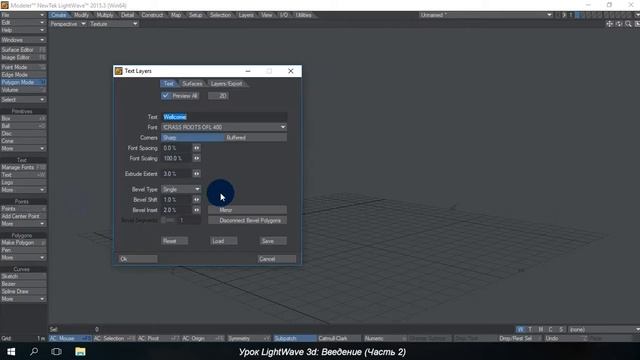Click the Text input field showing Welcome
Viewport: 640px width, 360px height.
224,117
